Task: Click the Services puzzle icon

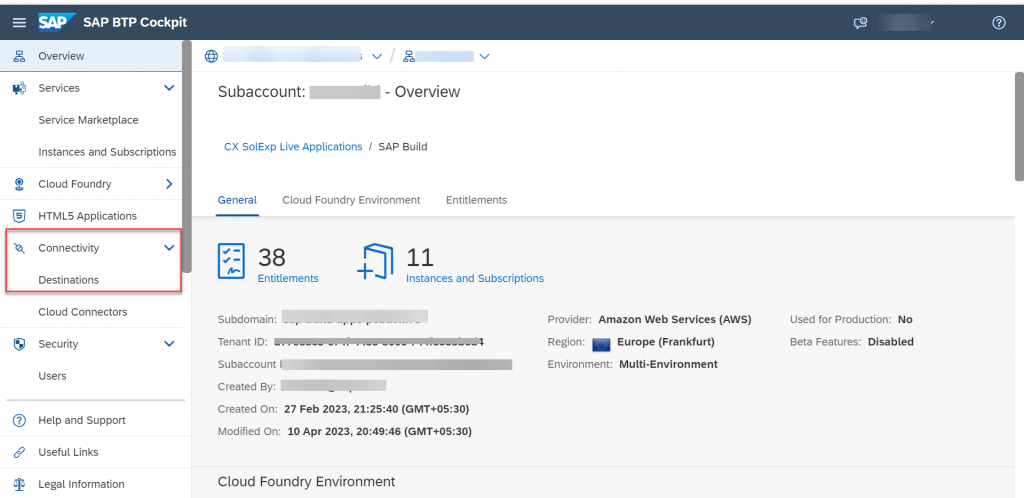Action: [19, 88]
